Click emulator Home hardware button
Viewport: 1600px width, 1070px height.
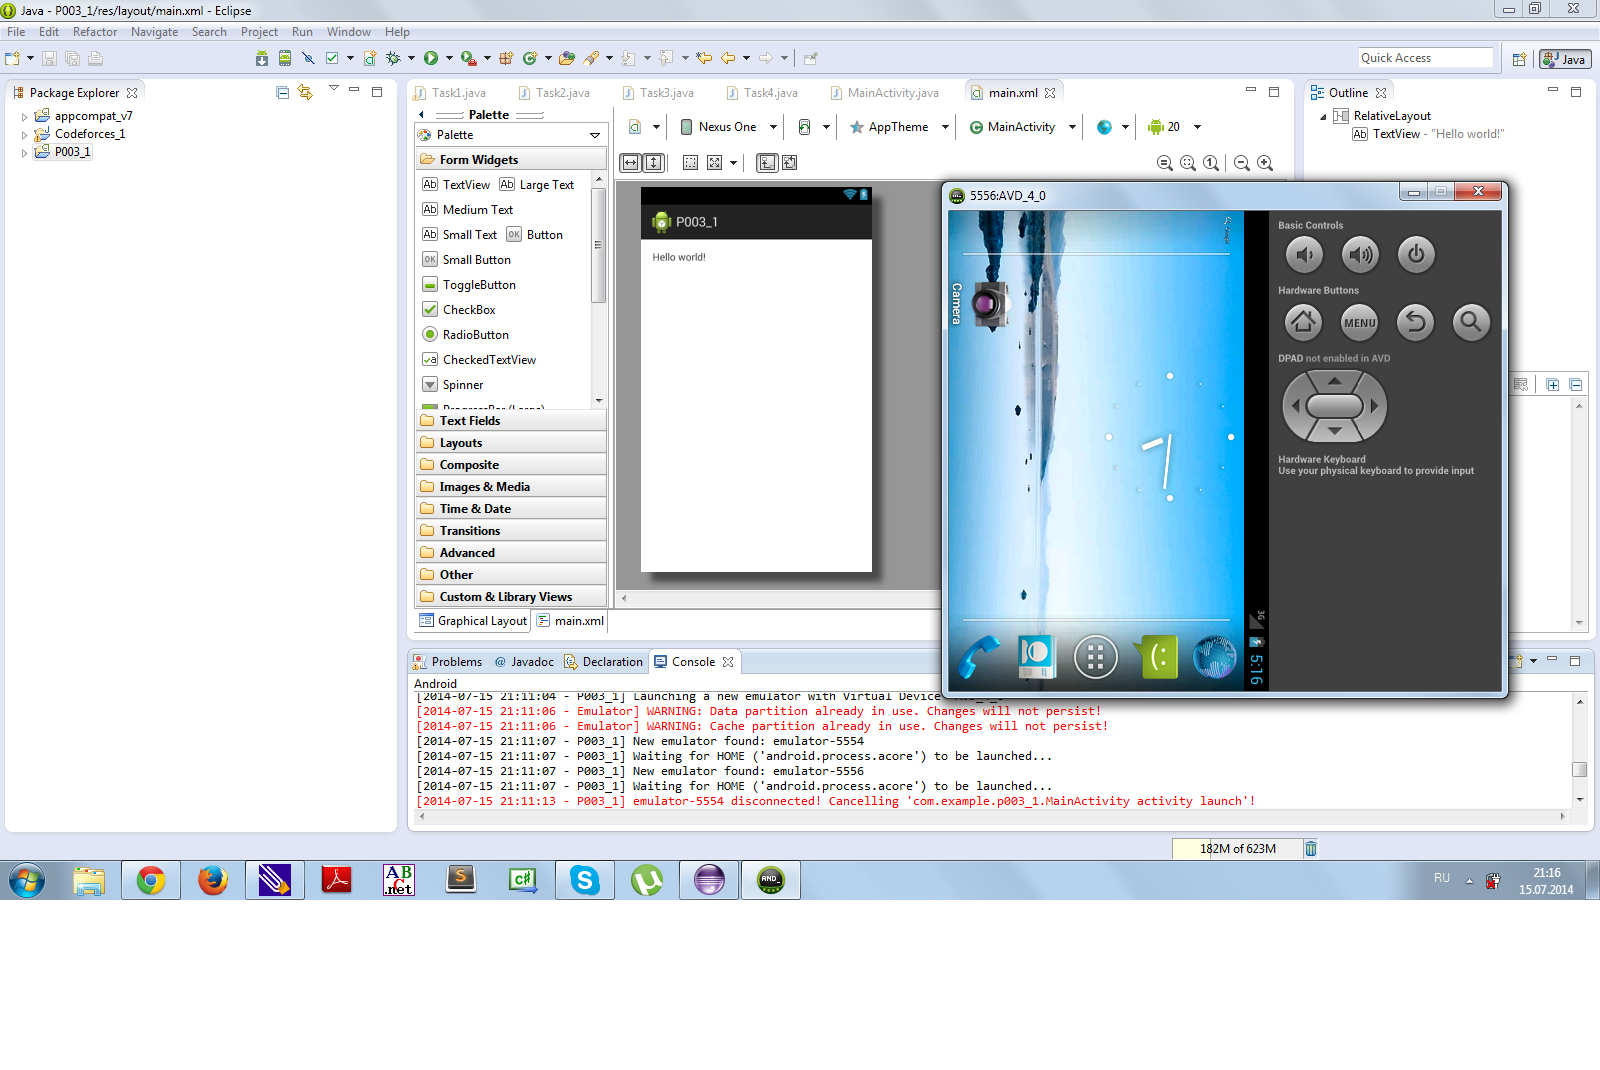coord(1303,322)
